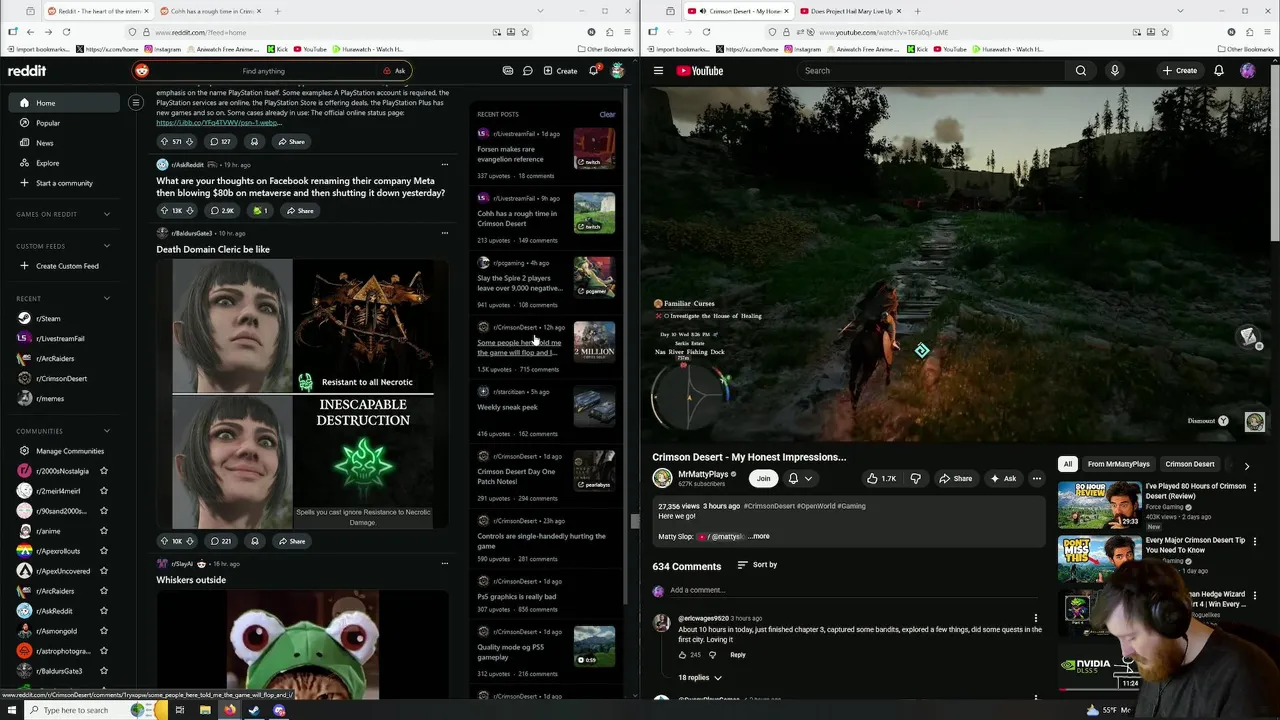Collapse Reddit sidebar with hamburger toggle

[136, 103]
